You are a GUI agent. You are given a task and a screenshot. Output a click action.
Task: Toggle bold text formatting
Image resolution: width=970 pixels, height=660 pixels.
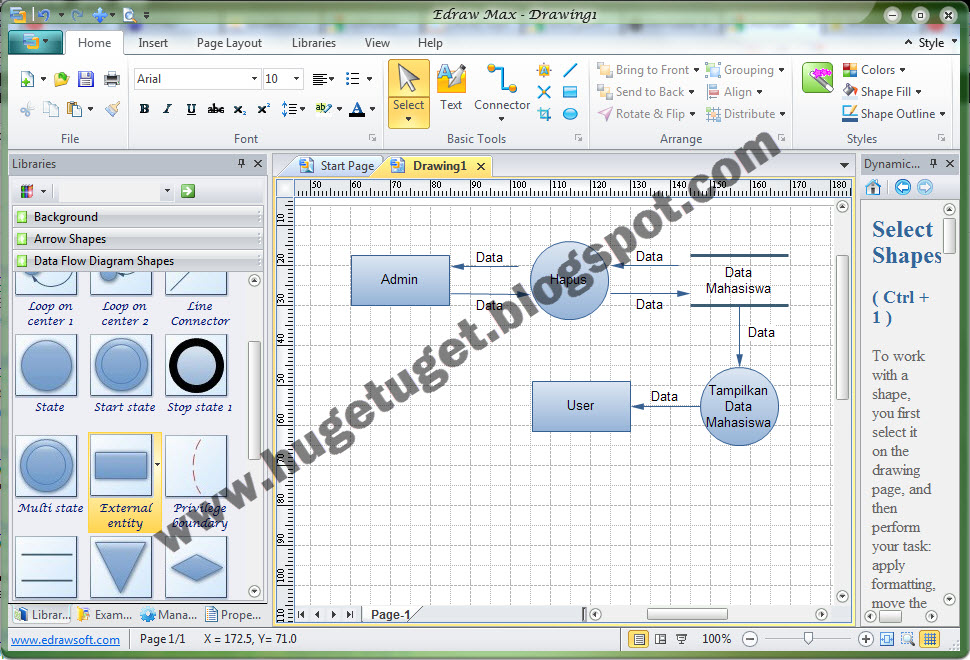pyautogui.click(x=144, y=109)
